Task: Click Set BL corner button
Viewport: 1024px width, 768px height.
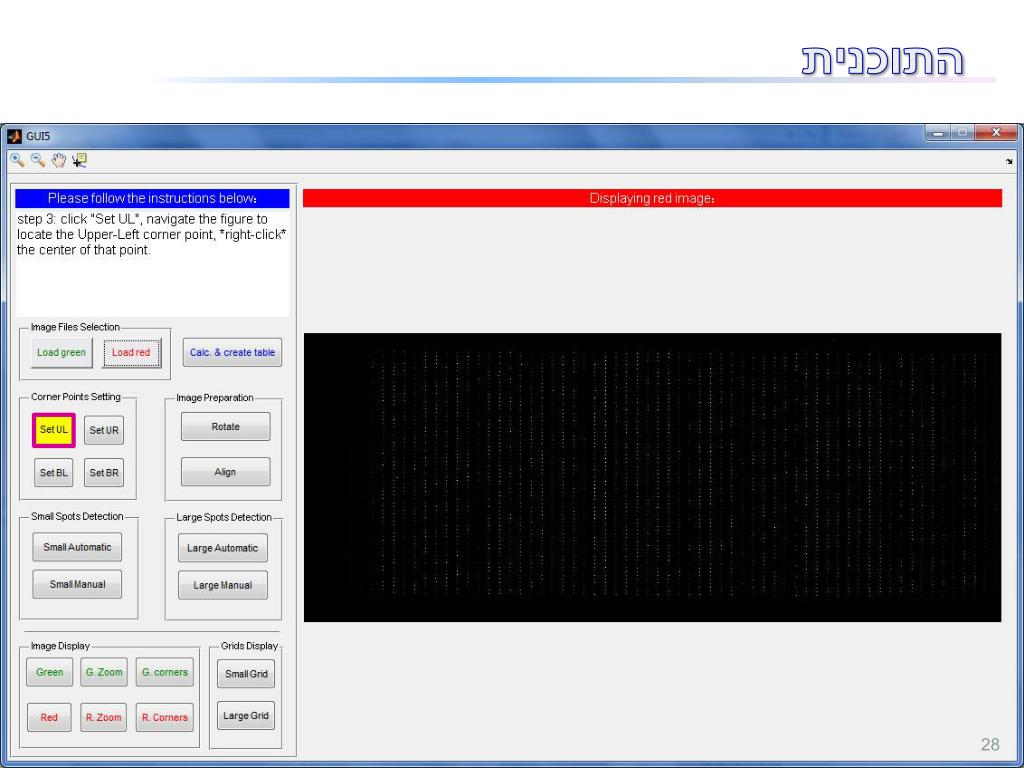Action: pos(54,473)
